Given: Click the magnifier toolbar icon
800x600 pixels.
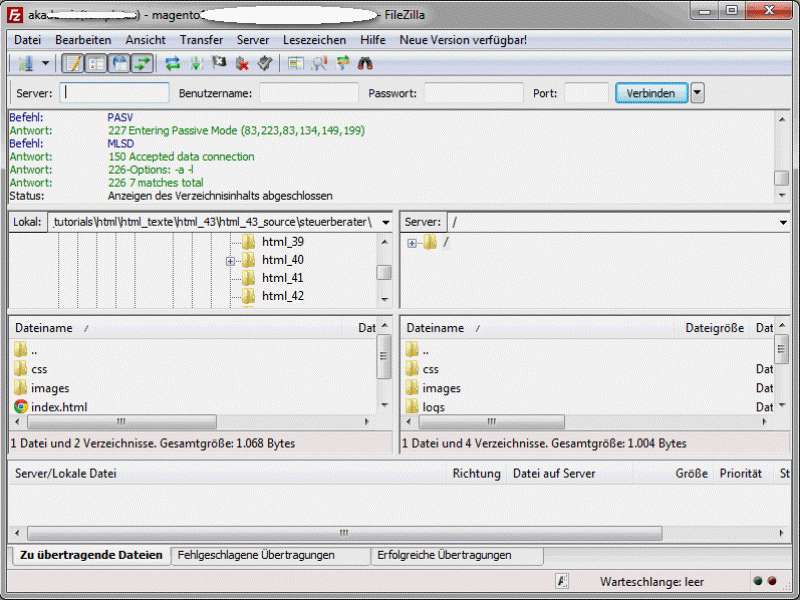Looking at the screenshot, I should [319, 64].
